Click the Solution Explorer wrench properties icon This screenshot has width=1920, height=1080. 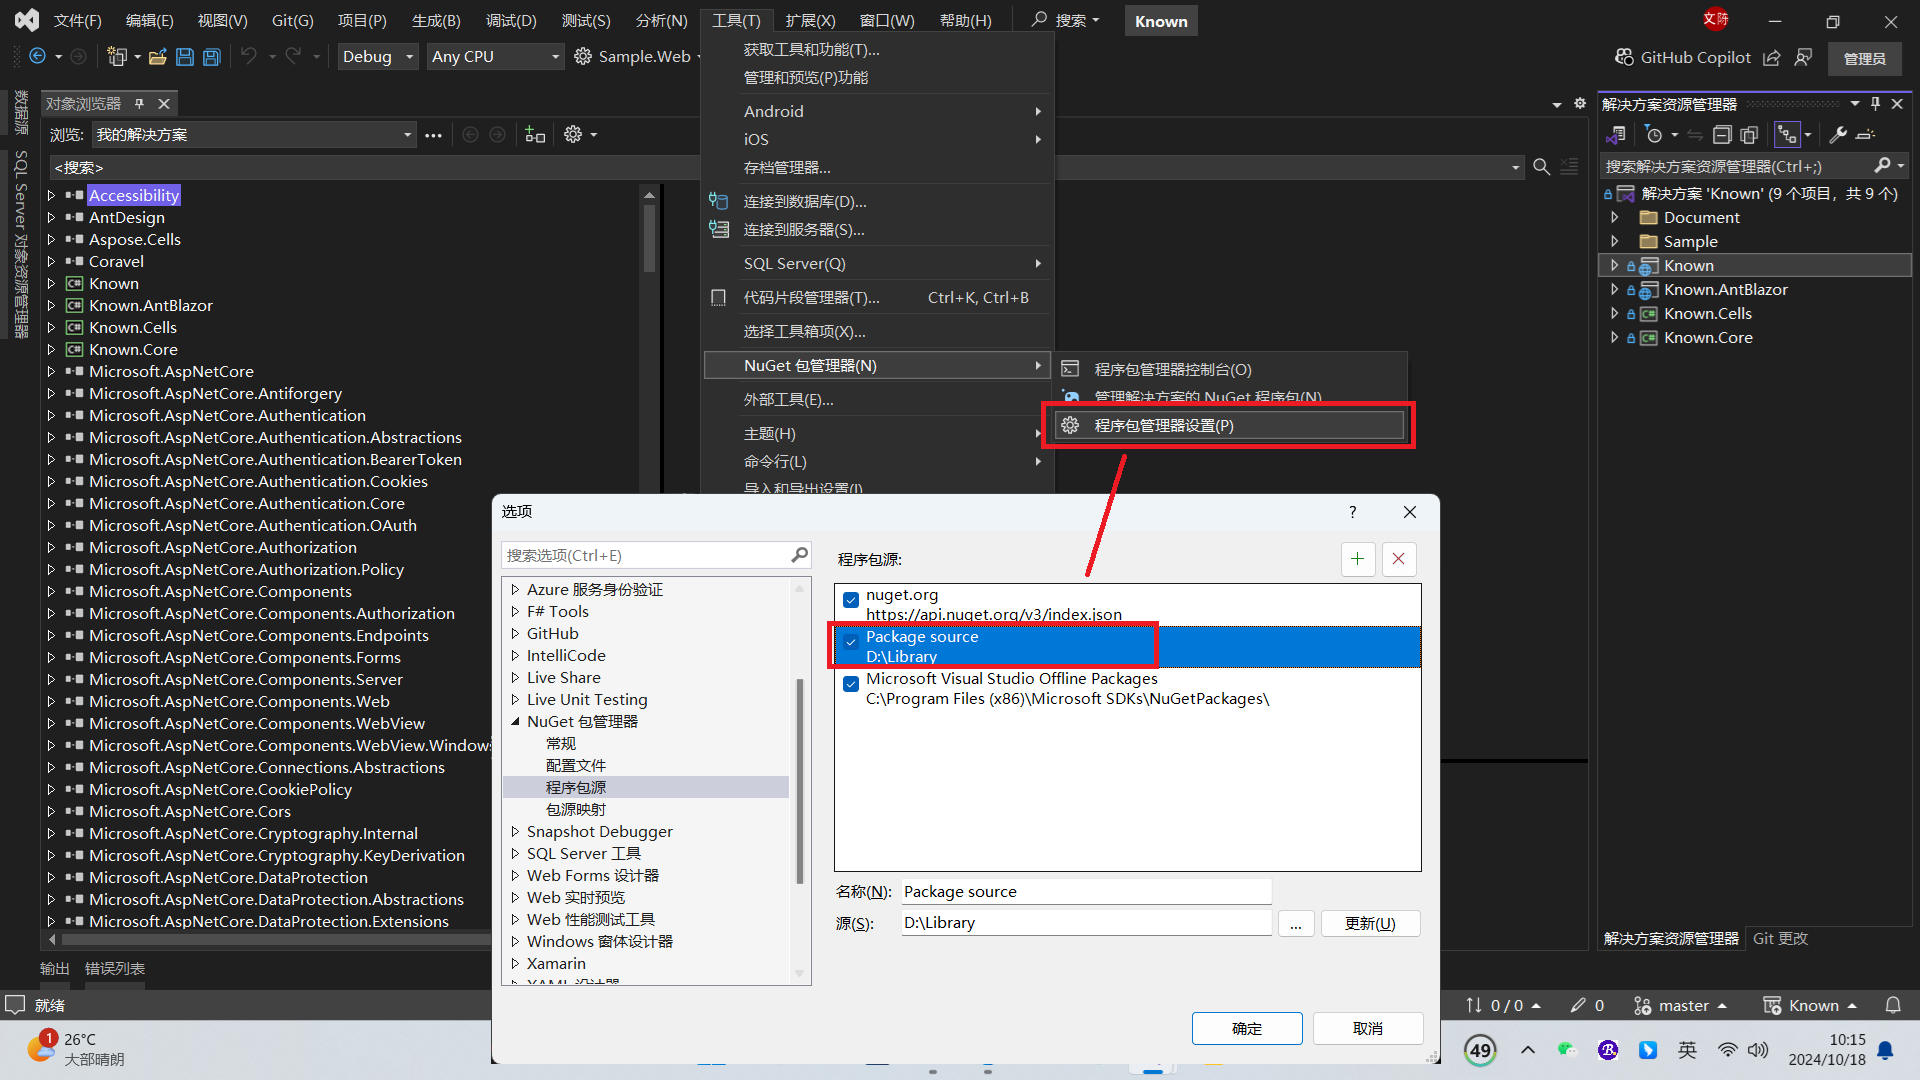[1838, 134]
